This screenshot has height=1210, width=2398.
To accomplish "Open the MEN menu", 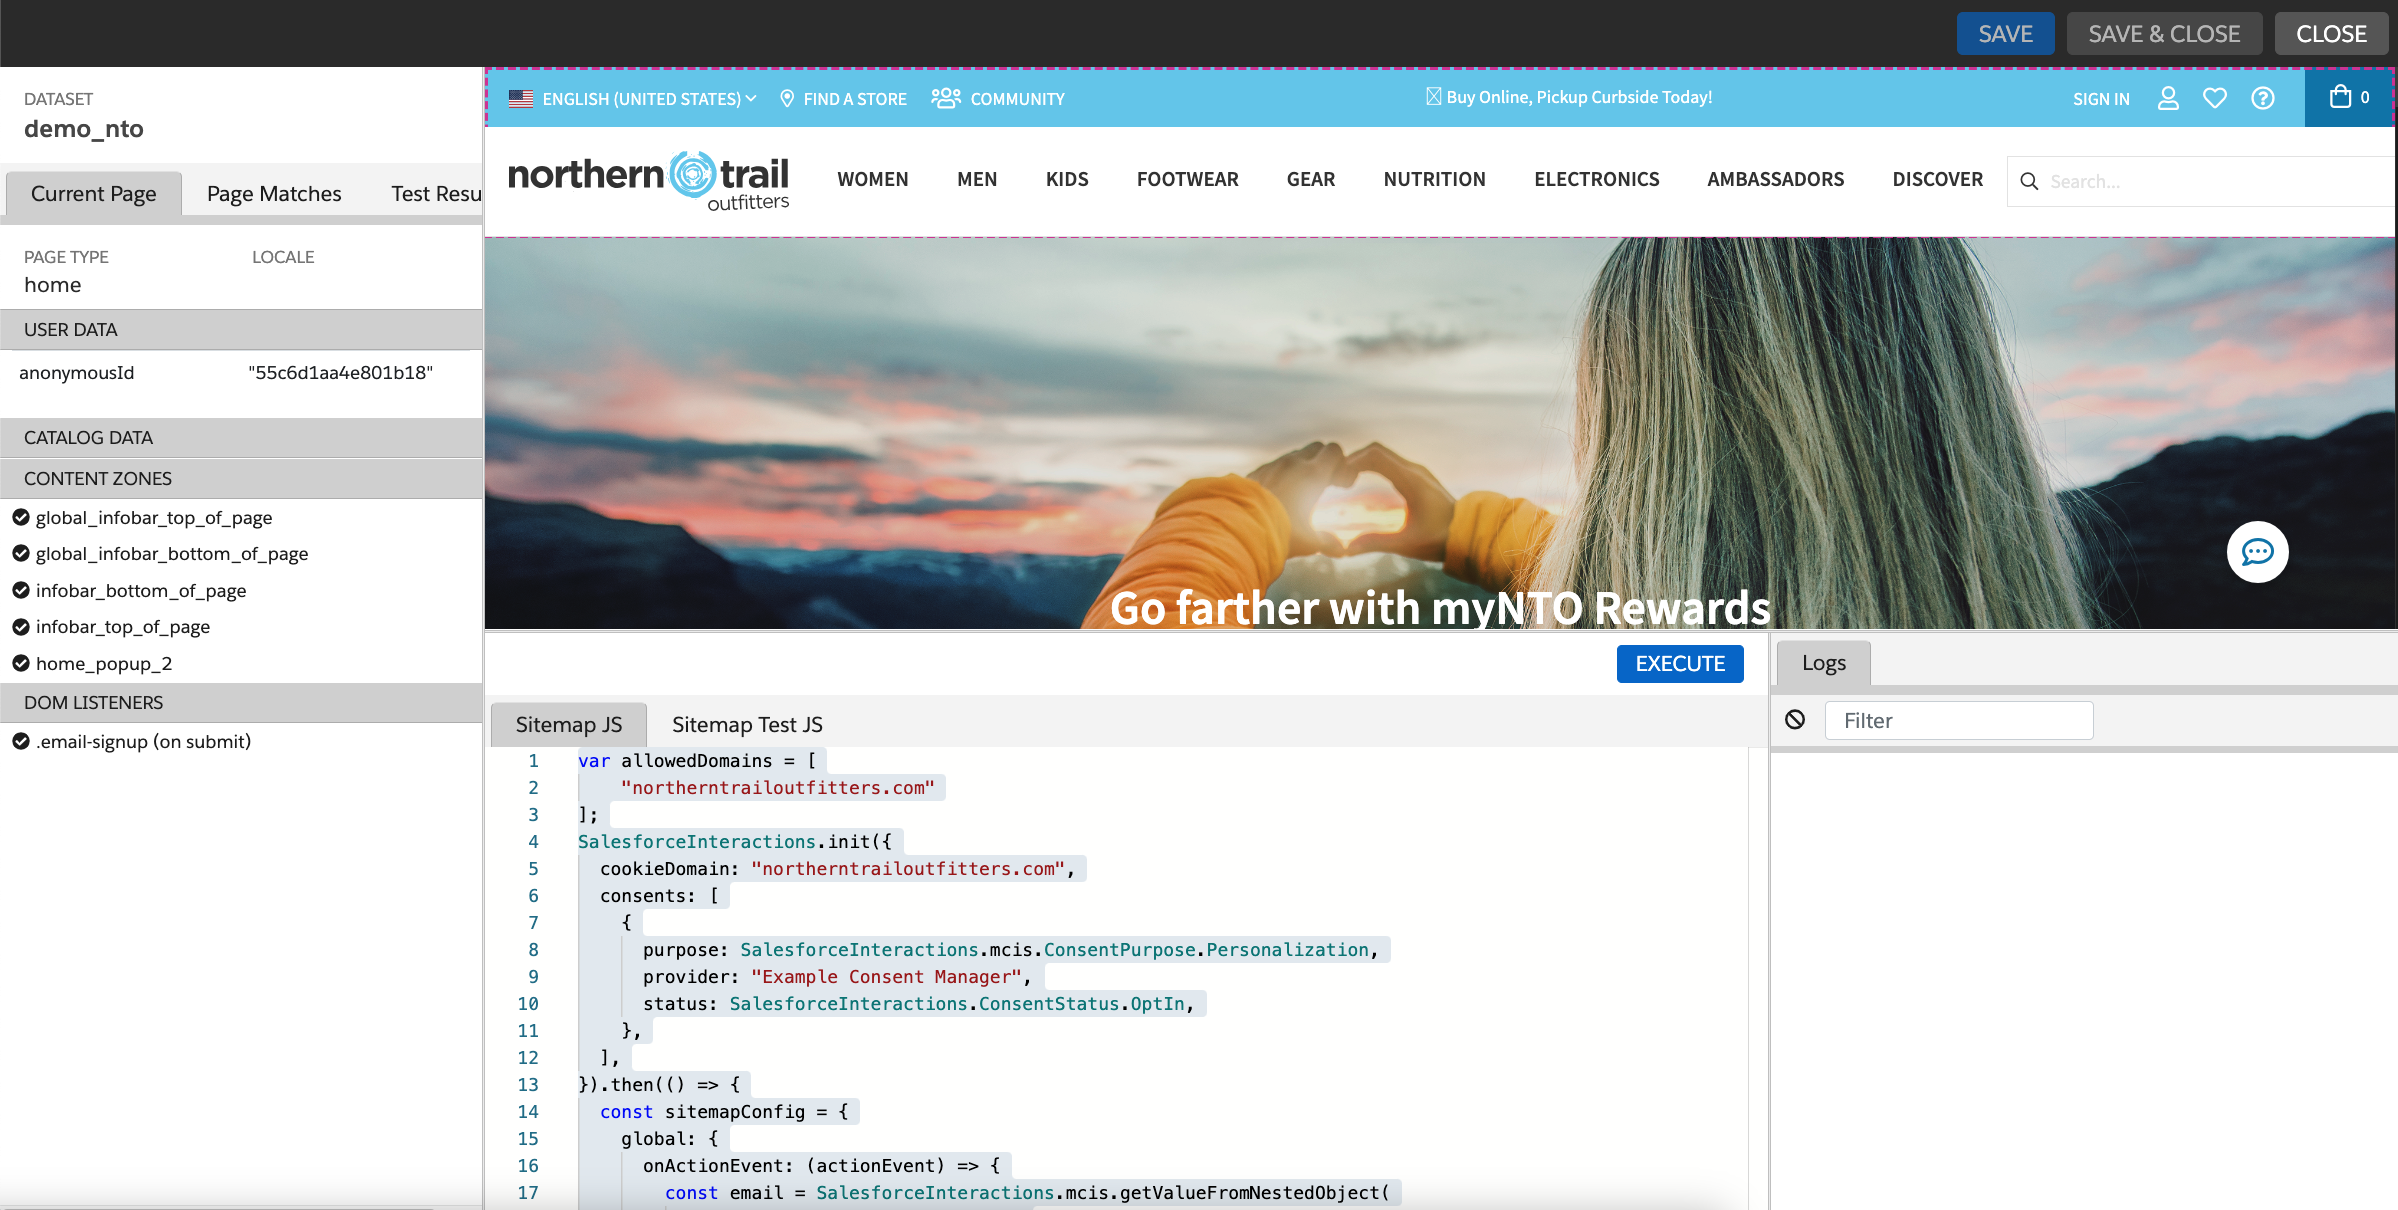I will point(977,179).
